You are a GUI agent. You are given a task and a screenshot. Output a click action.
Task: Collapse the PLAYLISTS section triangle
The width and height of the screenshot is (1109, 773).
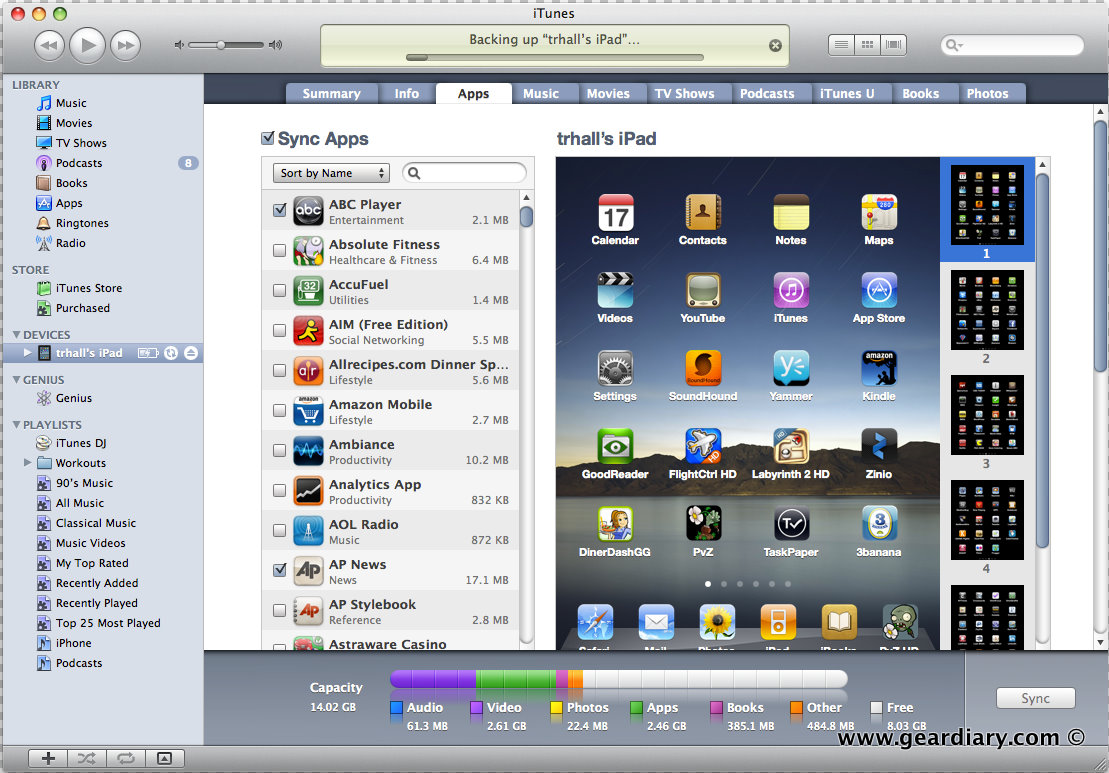point(16,424)
